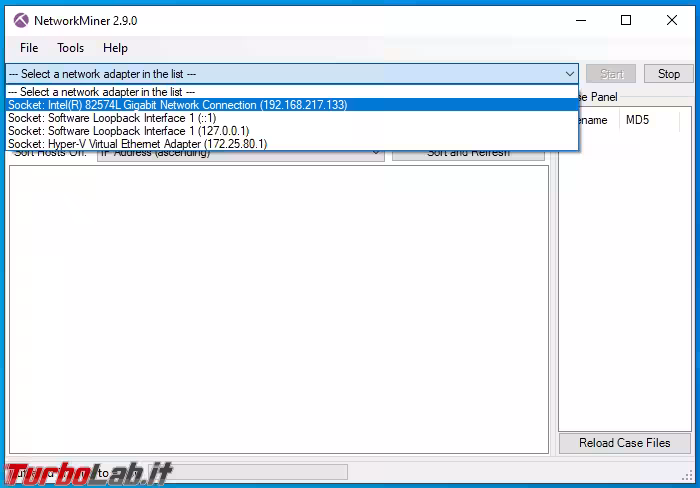This screenshot has height=488, width=700.
Task: Click the Stop capture button
Action: click(x=668, y=74)
